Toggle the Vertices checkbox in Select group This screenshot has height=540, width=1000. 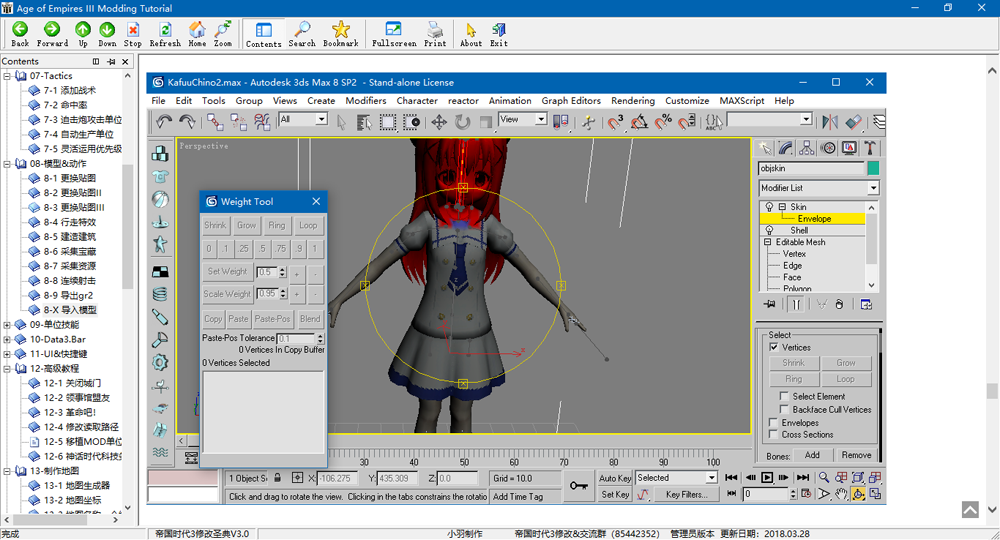[774, 347]
